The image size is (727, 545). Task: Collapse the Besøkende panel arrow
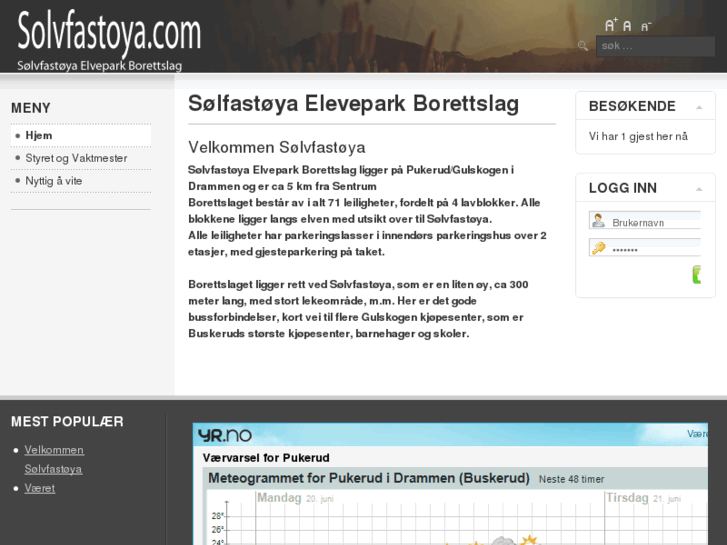[699, 107]
